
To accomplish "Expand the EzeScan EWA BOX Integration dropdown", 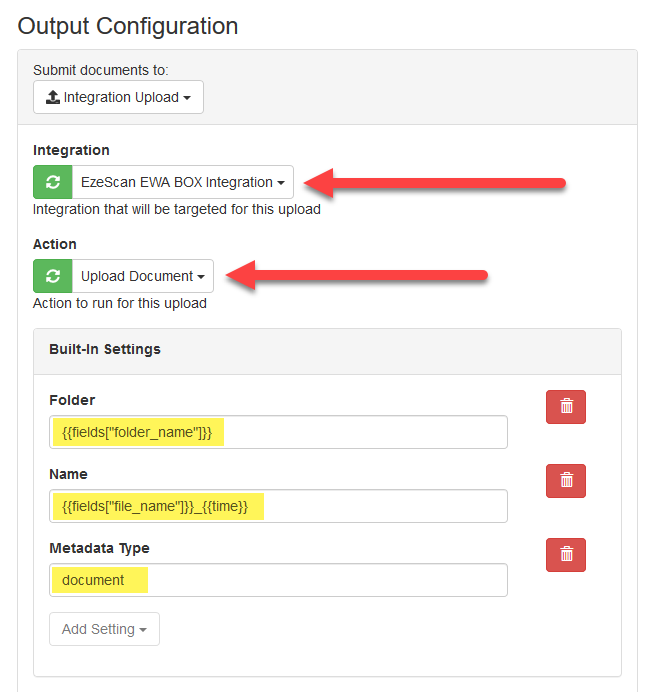I will (x=183, y=183).
